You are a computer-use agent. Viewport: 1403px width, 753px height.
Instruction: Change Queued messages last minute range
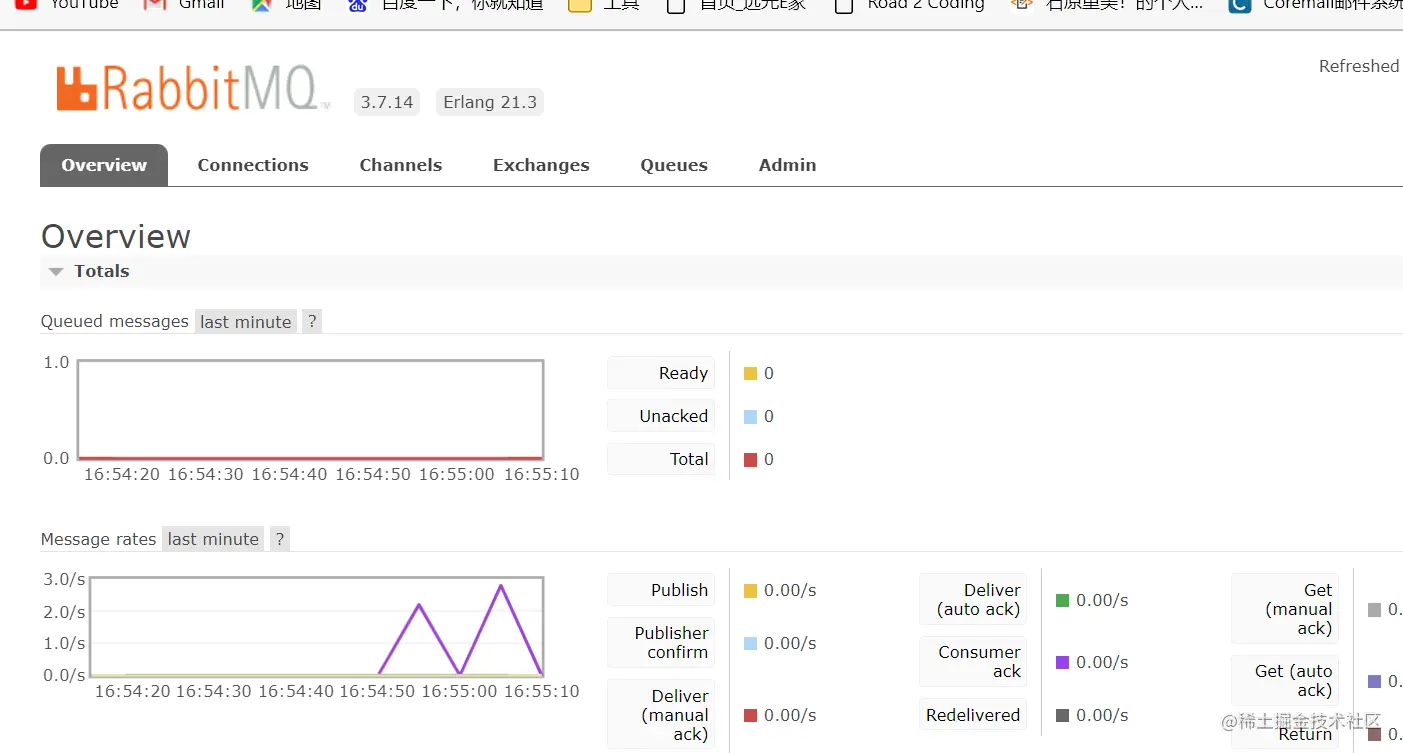246,322
